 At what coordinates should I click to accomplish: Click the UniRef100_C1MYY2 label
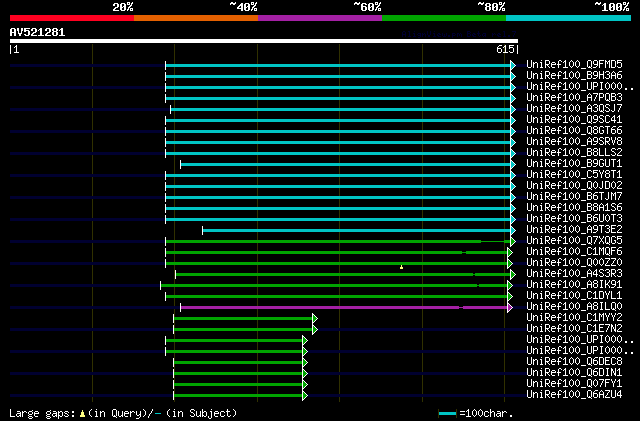574,318
